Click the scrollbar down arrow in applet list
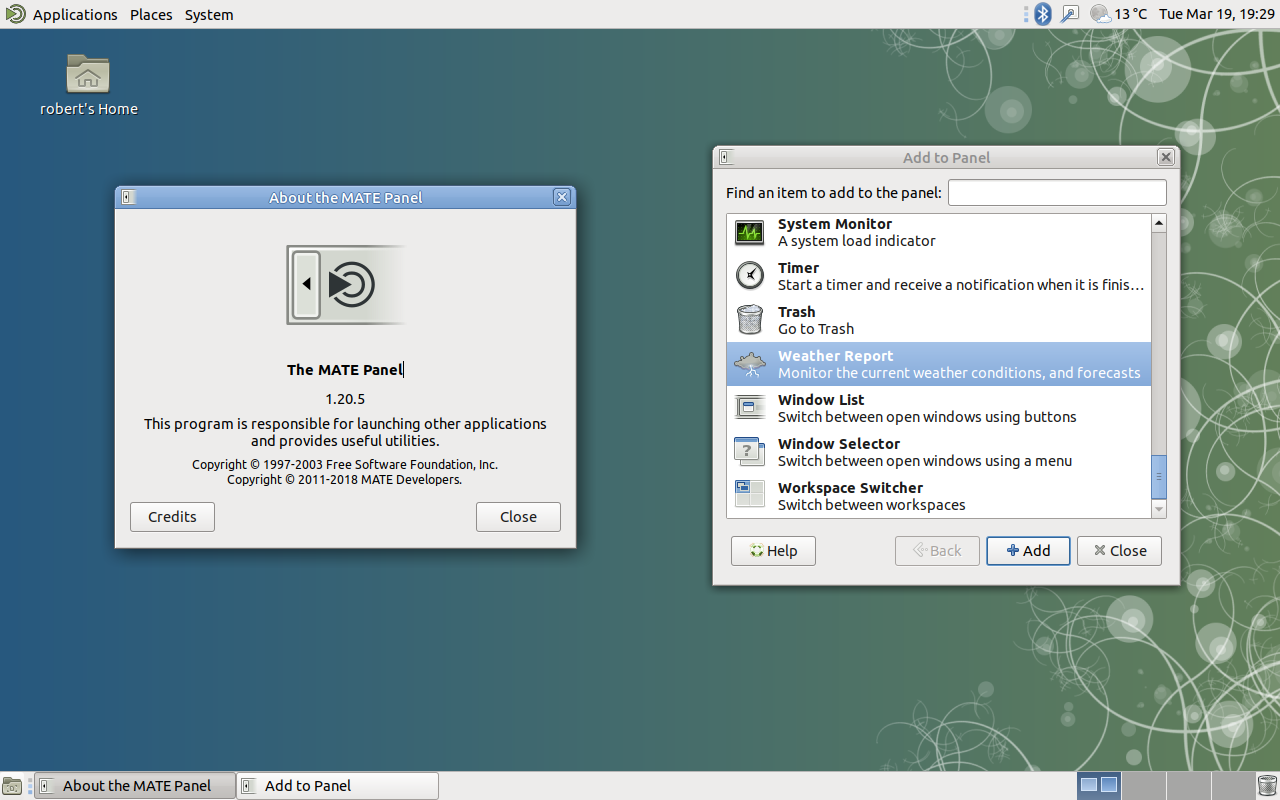 [1159, 509]
